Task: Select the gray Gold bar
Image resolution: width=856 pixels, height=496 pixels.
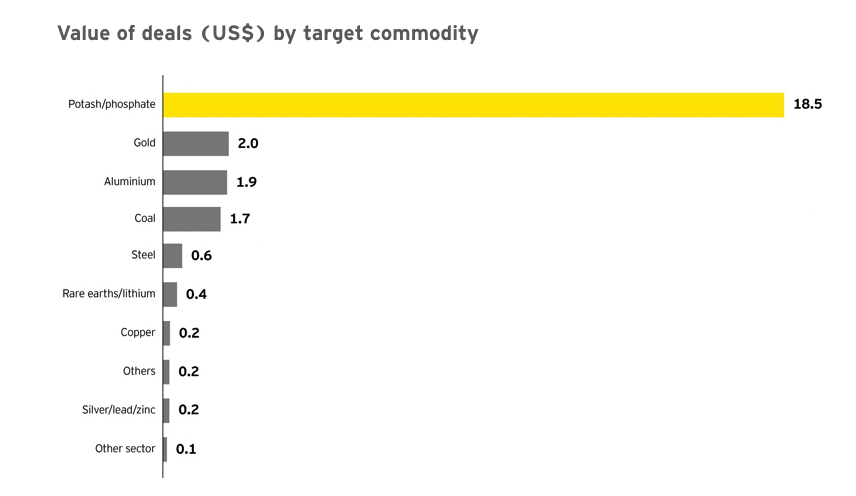Action: (x=196, y=143)
